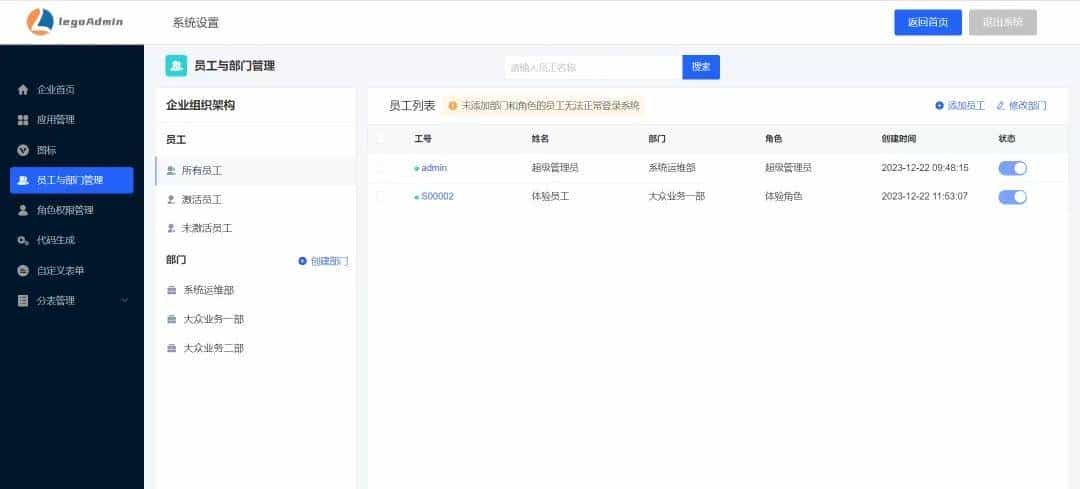Viewport: 1080px width, 489px height.
Task: Open the admin employee ID link
Action: pyautogui.click(x=434, y=168)
